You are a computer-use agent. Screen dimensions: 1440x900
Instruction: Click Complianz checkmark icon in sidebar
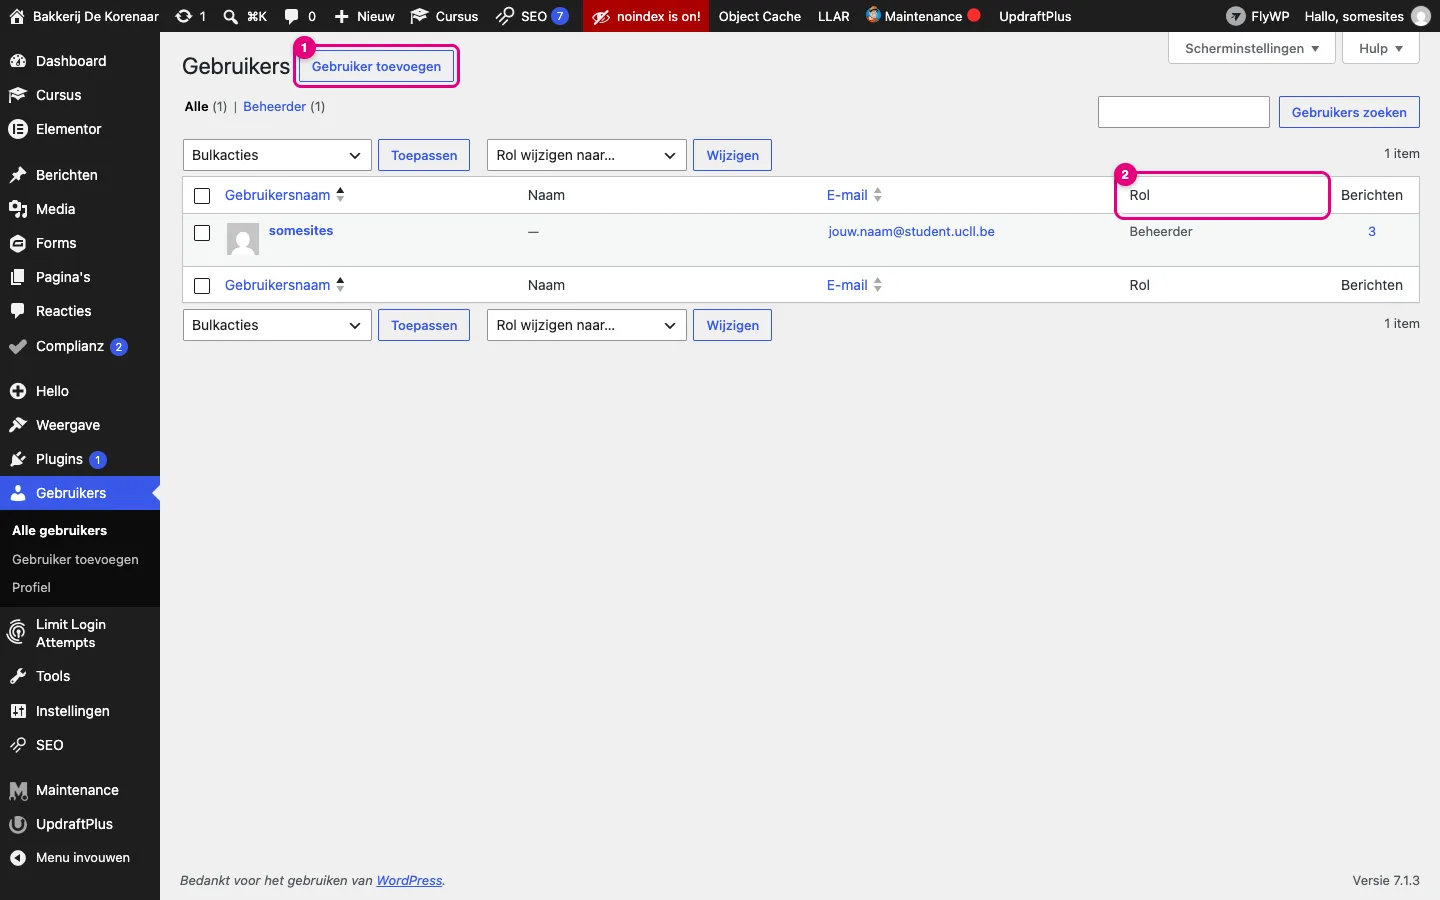click(18, 347)
